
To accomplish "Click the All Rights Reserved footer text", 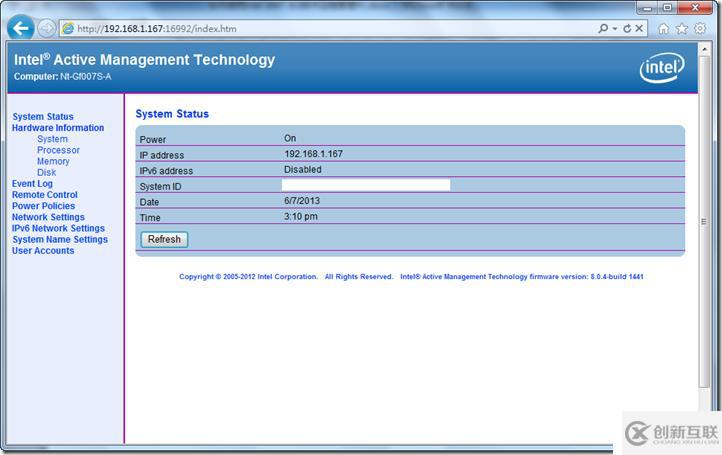I will [x=359, y=277].
